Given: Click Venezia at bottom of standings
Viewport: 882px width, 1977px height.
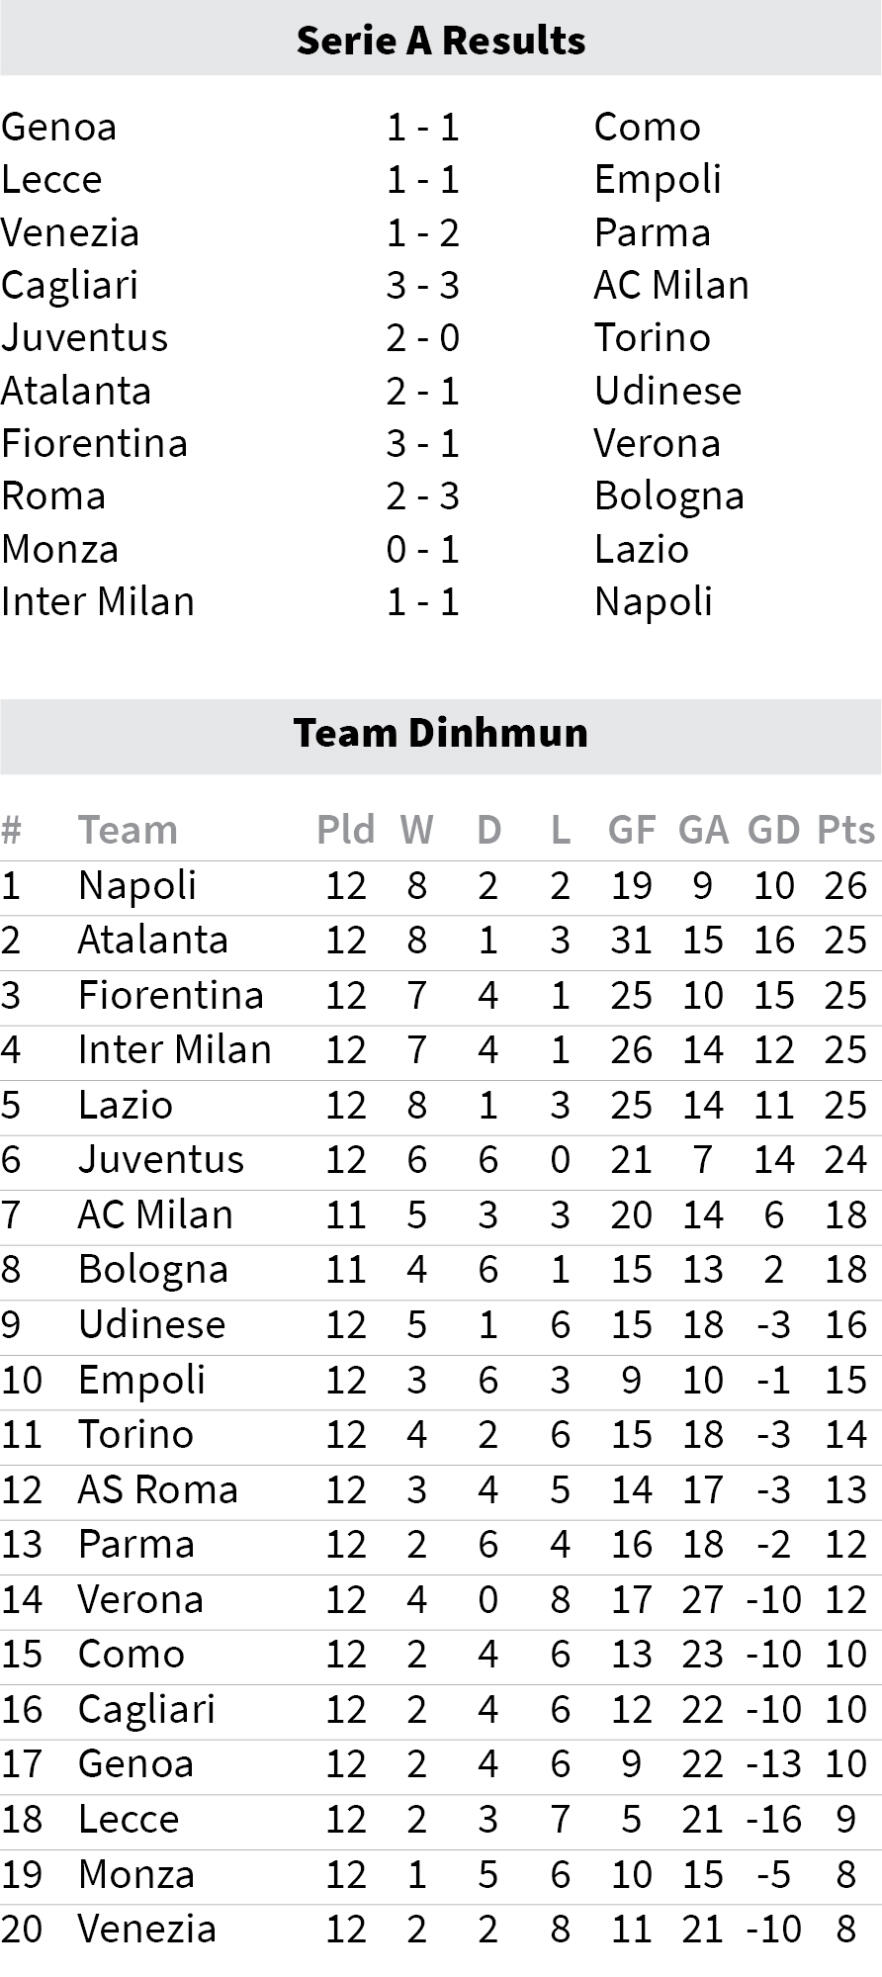Looking at the screenshot, I should tap(147, 1929).
